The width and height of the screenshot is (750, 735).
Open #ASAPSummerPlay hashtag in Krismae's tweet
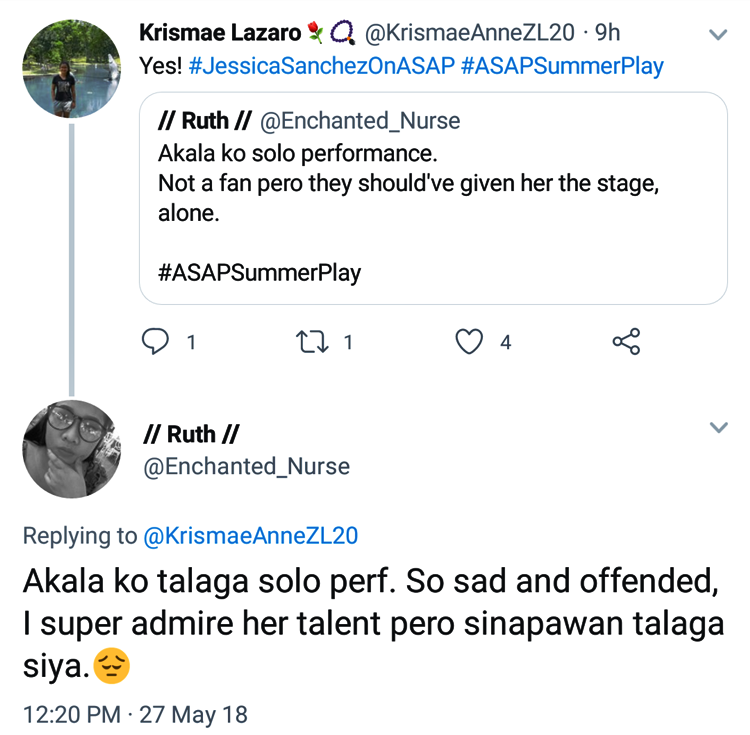pos(563,66)
